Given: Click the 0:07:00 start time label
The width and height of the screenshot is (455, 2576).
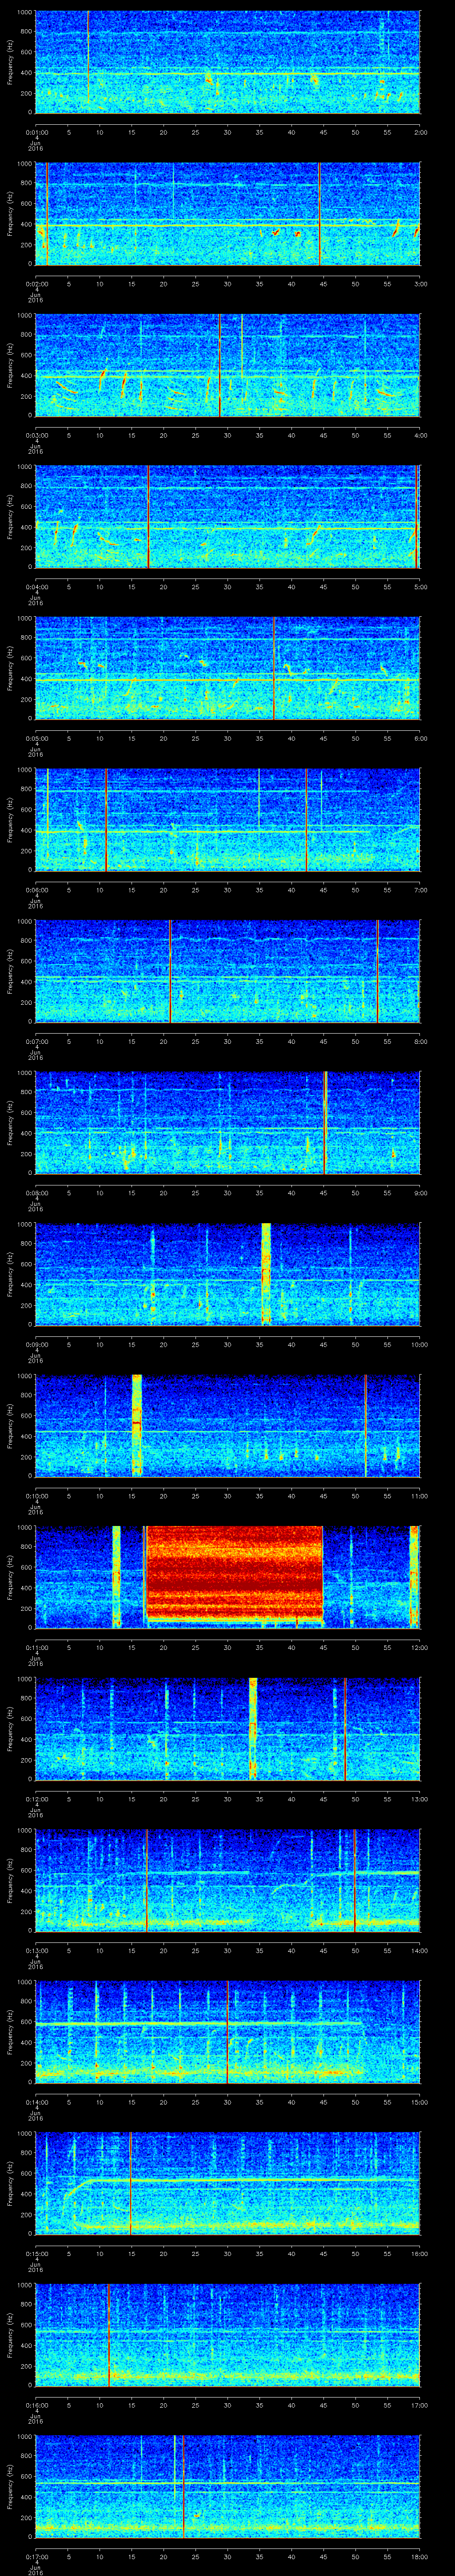Looking at the screenshot, I should click(x=36, y=1041).
